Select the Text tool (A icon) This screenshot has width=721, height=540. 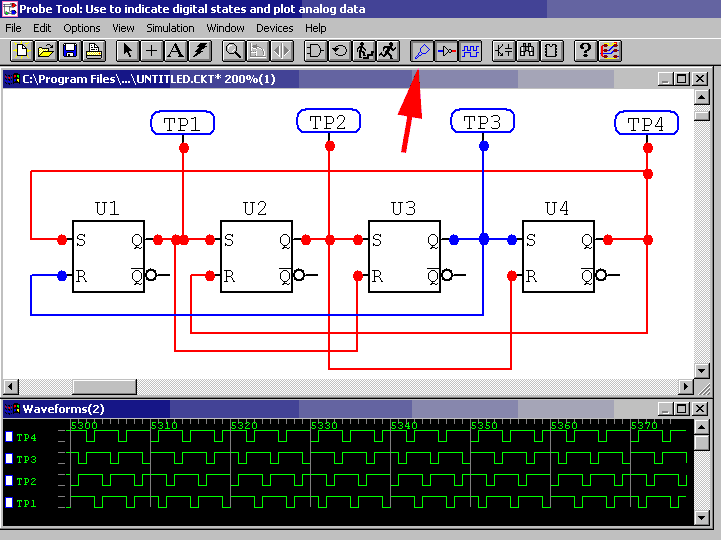tap(176, 51)
